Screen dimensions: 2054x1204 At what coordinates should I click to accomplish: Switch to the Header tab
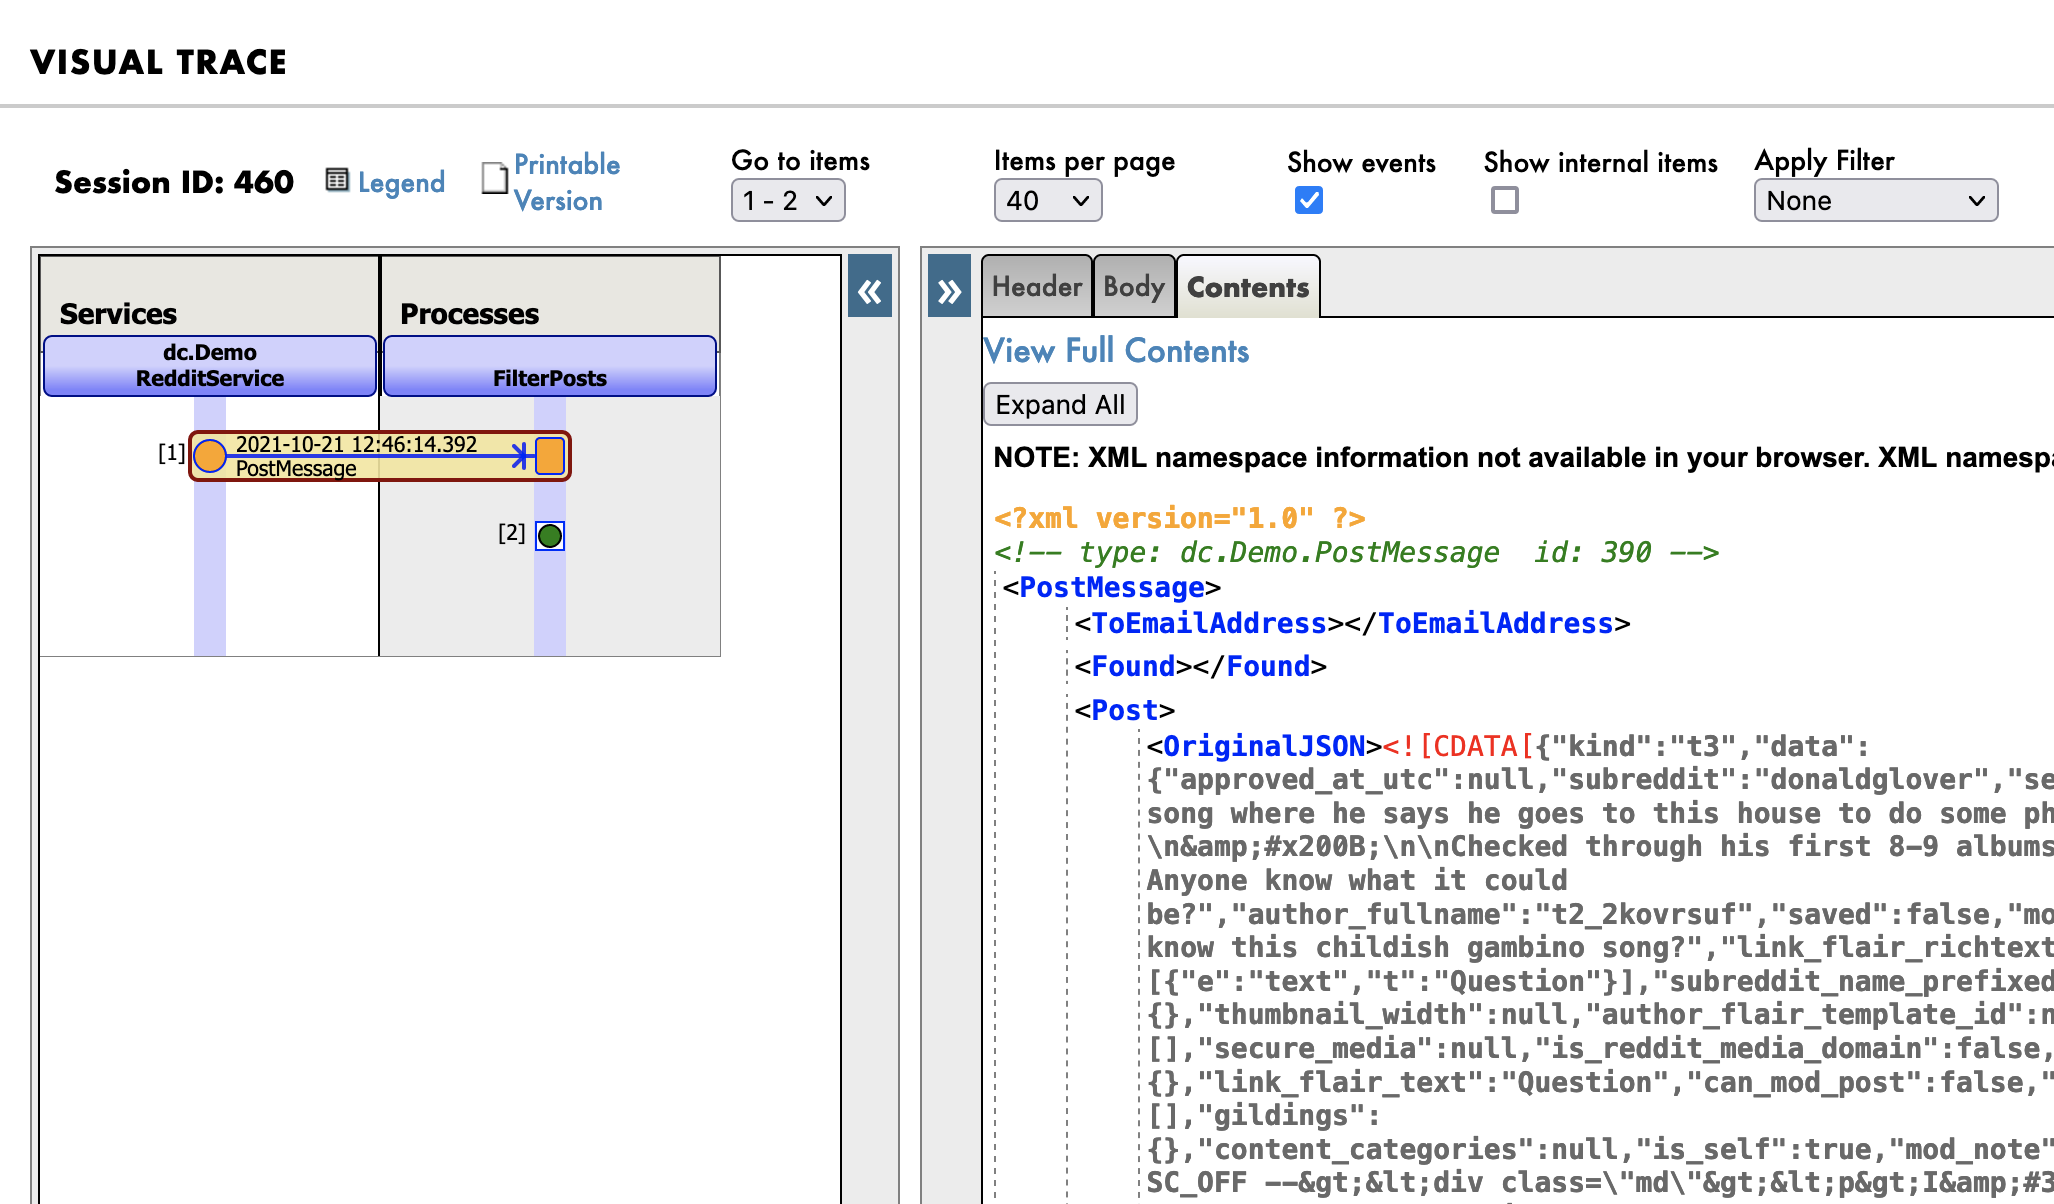(1036, 287)
